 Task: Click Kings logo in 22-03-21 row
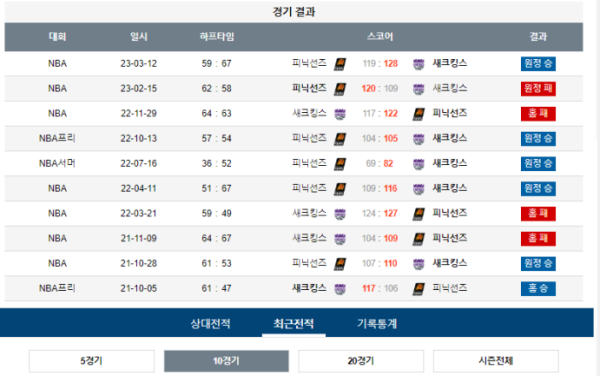click(x=340, y=214)
